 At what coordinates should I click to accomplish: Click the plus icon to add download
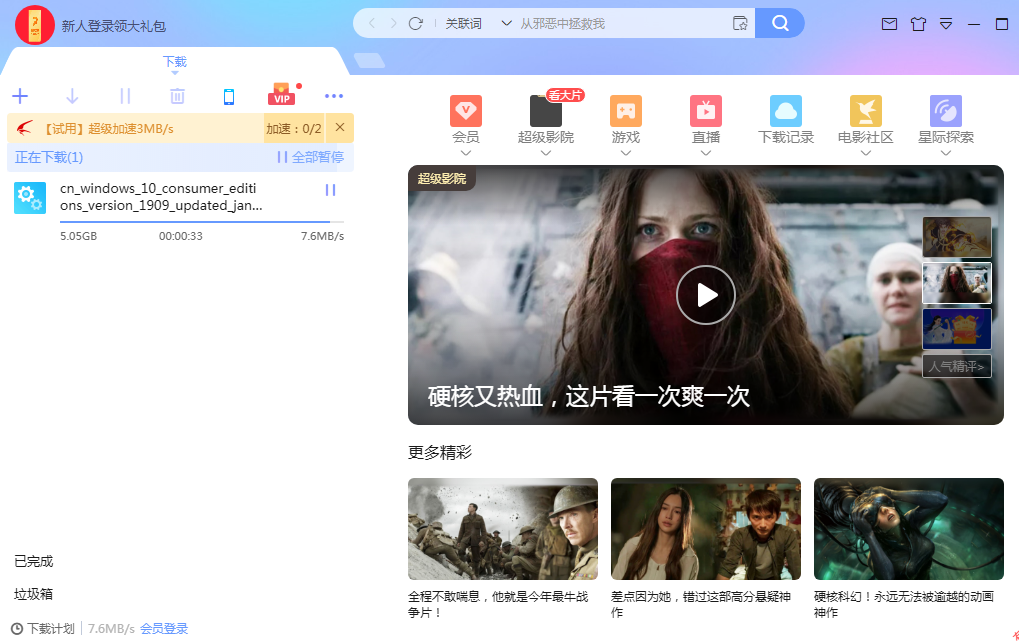[x=20, y=97]
